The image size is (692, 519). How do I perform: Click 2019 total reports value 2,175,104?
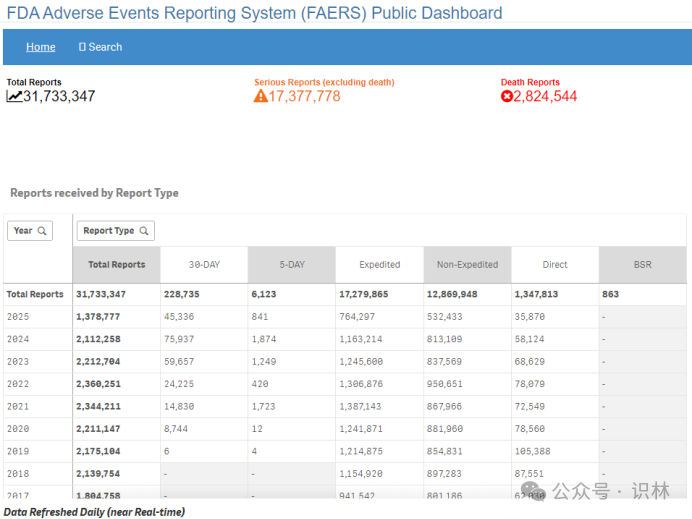(x=98, y=451)
